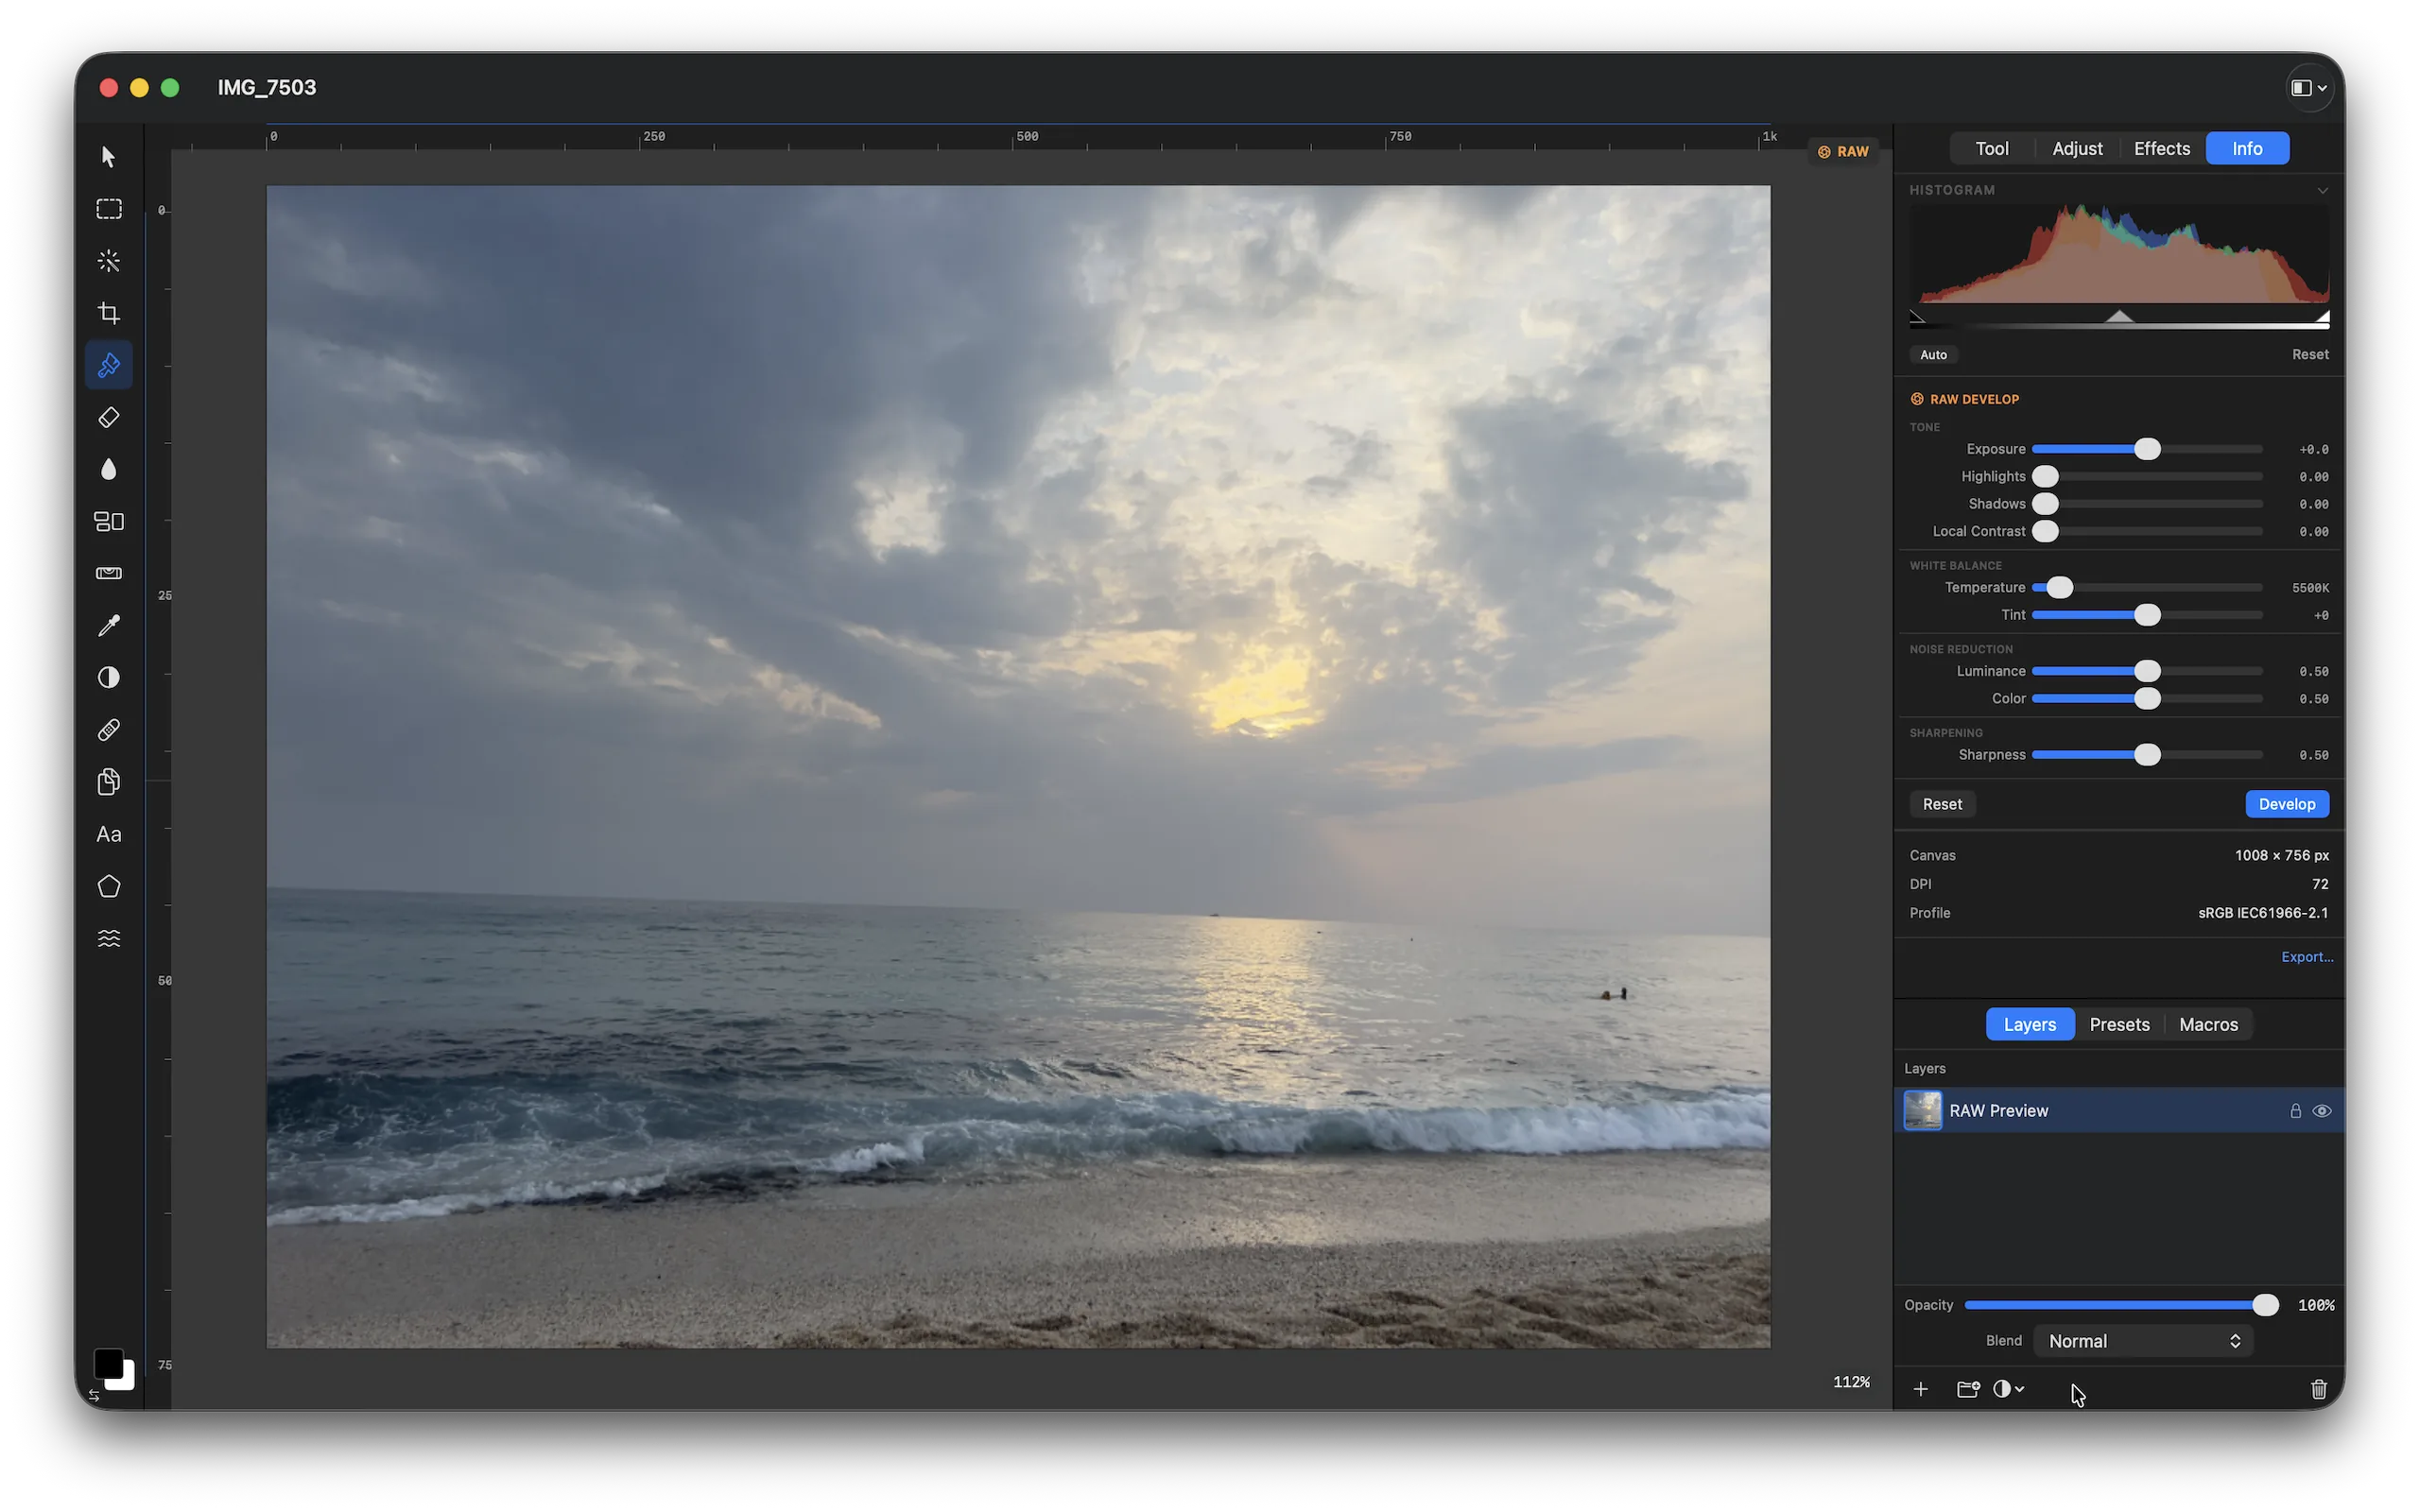Open the Blend mode Normal dropdown
The image size is (2420, 1512).
coord(2143,1341)
